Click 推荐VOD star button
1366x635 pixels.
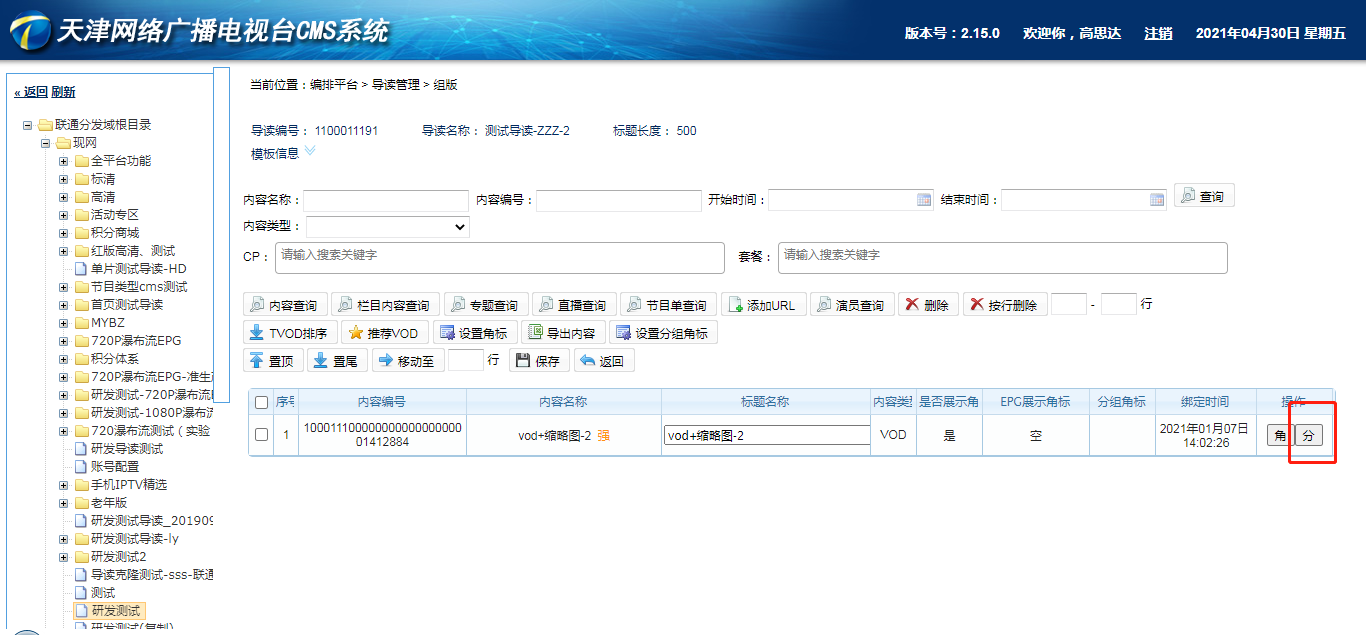[384, 333]
